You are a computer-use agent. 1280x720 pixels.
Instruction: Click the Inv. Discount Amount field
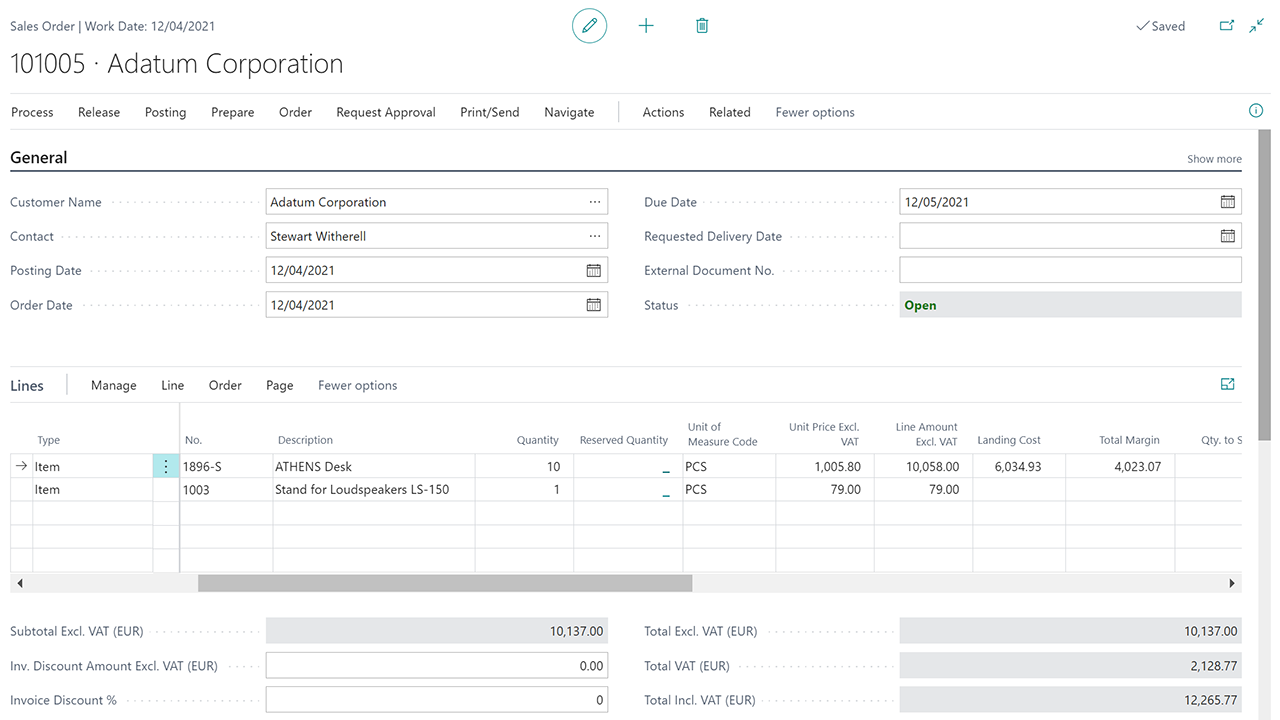(437, 666)
